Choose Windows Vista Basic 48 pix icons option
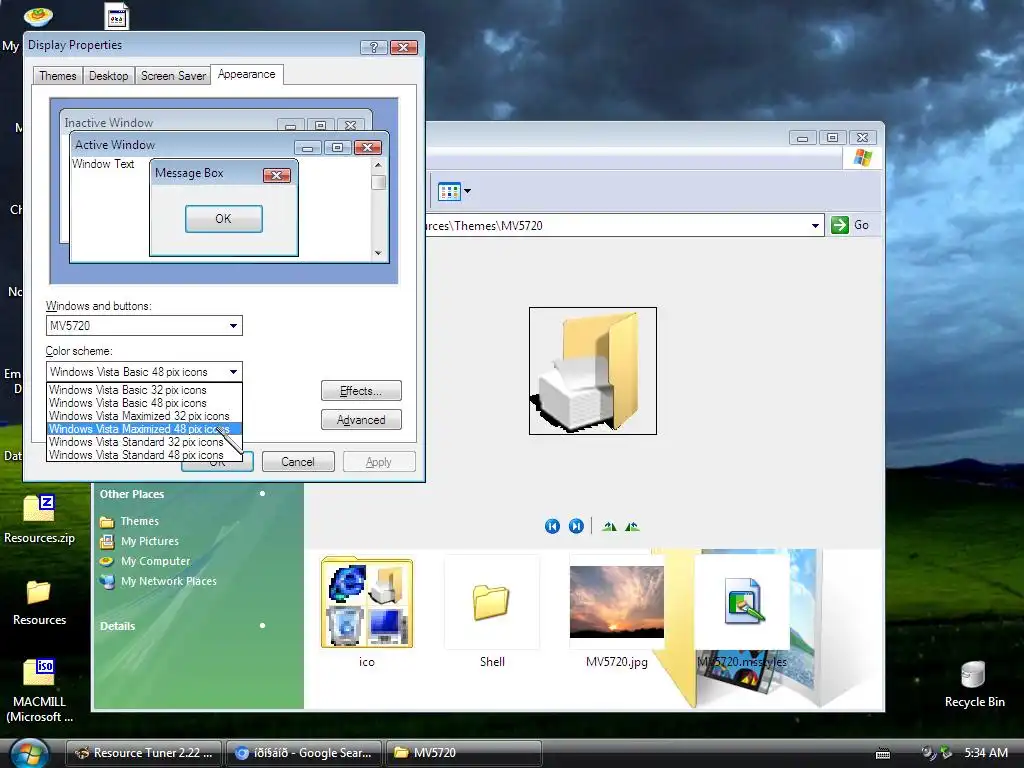1024x768 pixels. [144, 403]
